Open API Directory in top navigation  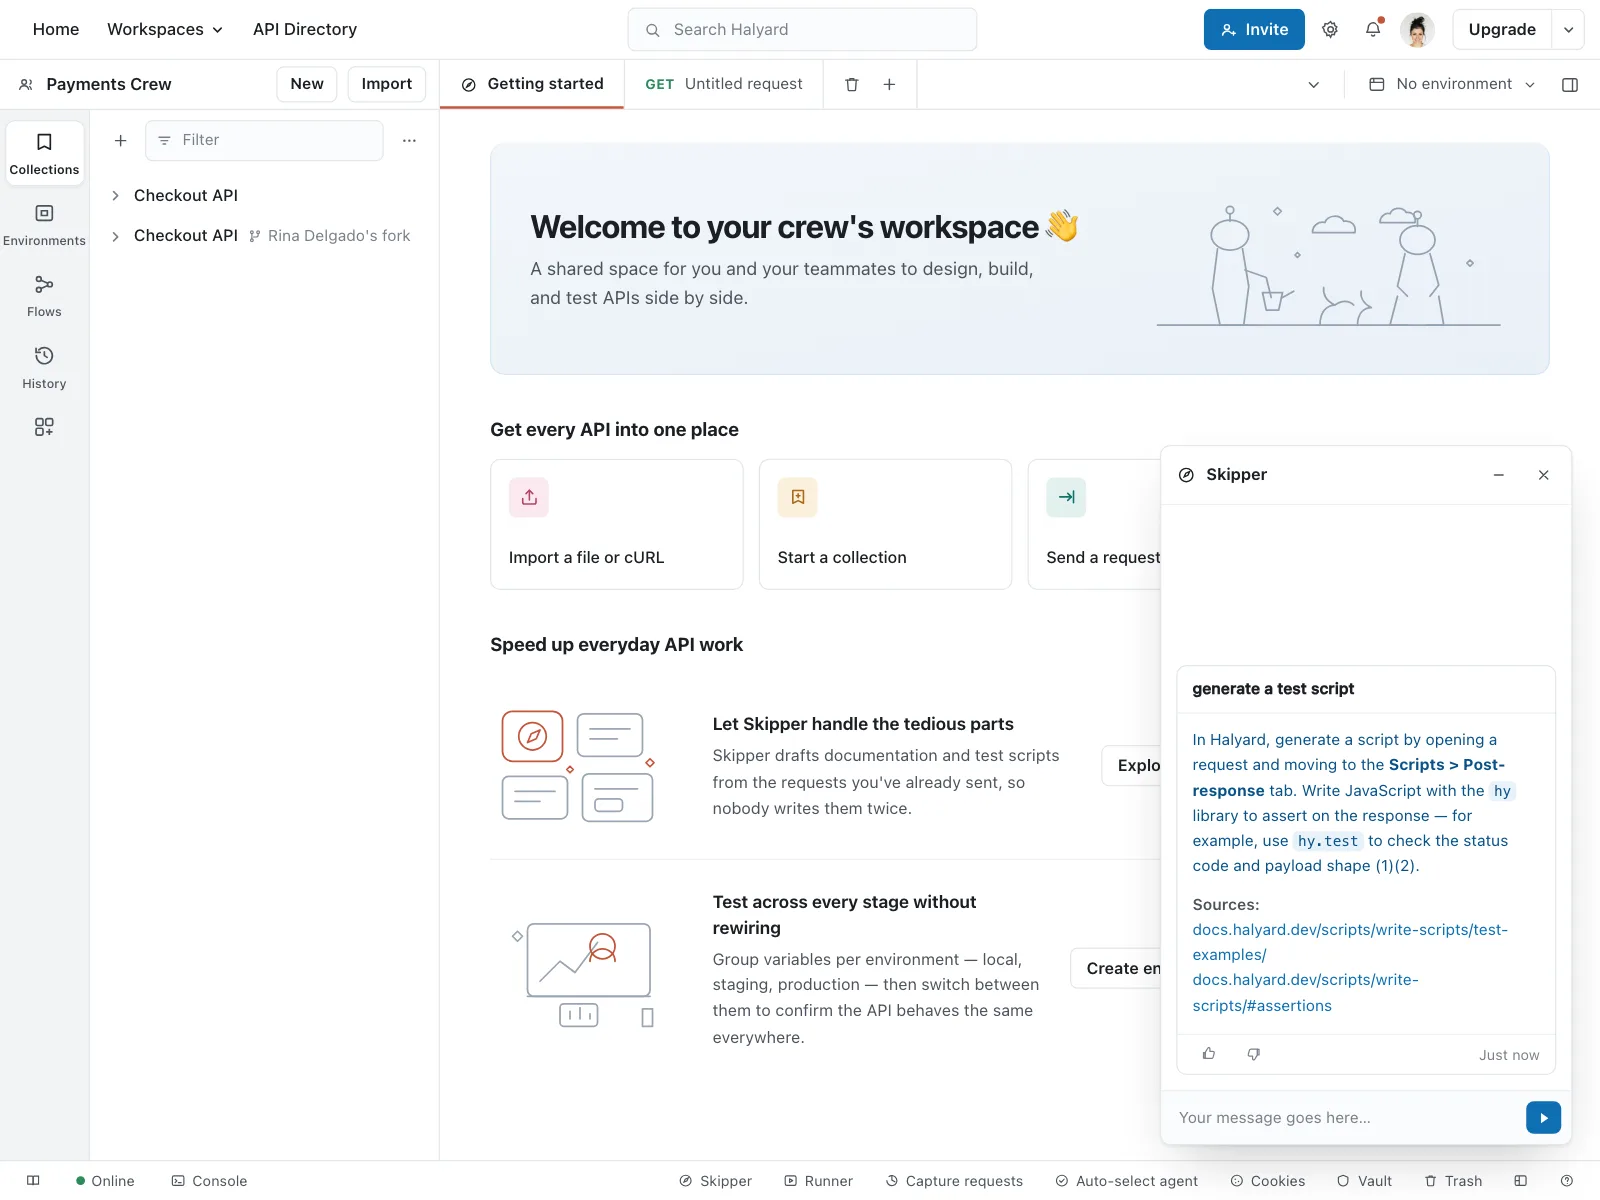305,30
